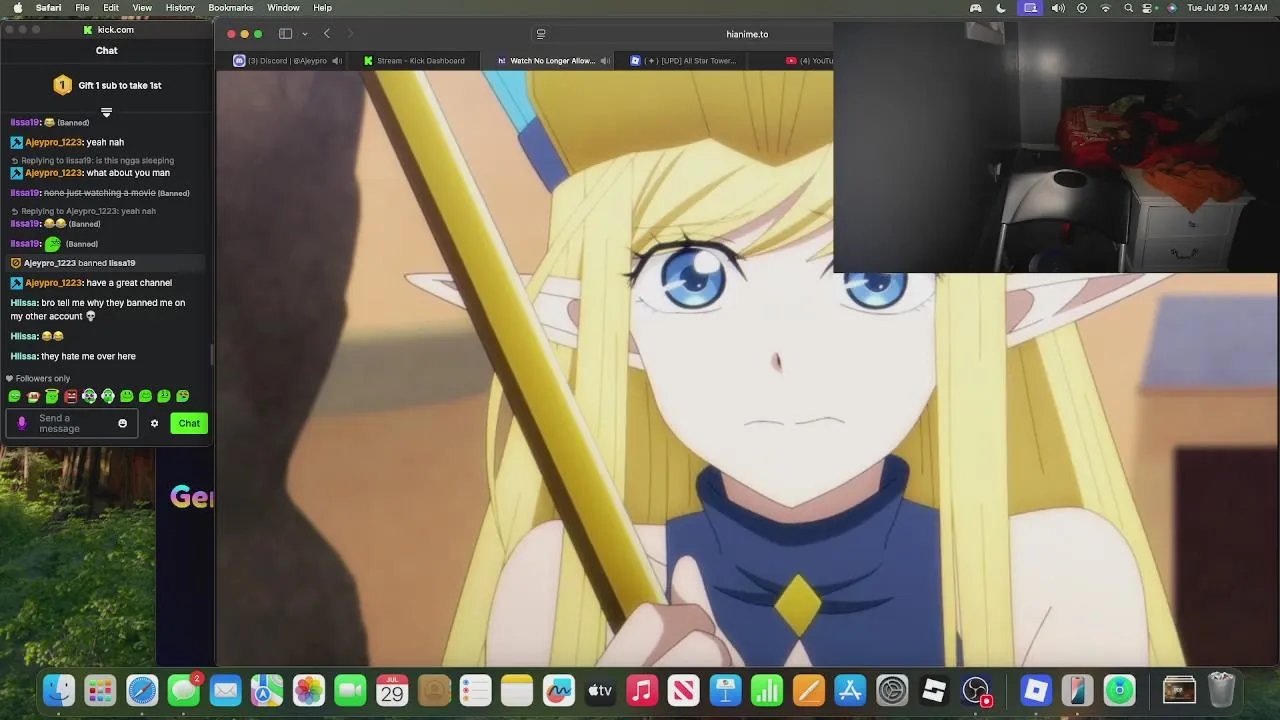Click the hianime.to address bar
Screen dimensions: 1280x720
747,34
